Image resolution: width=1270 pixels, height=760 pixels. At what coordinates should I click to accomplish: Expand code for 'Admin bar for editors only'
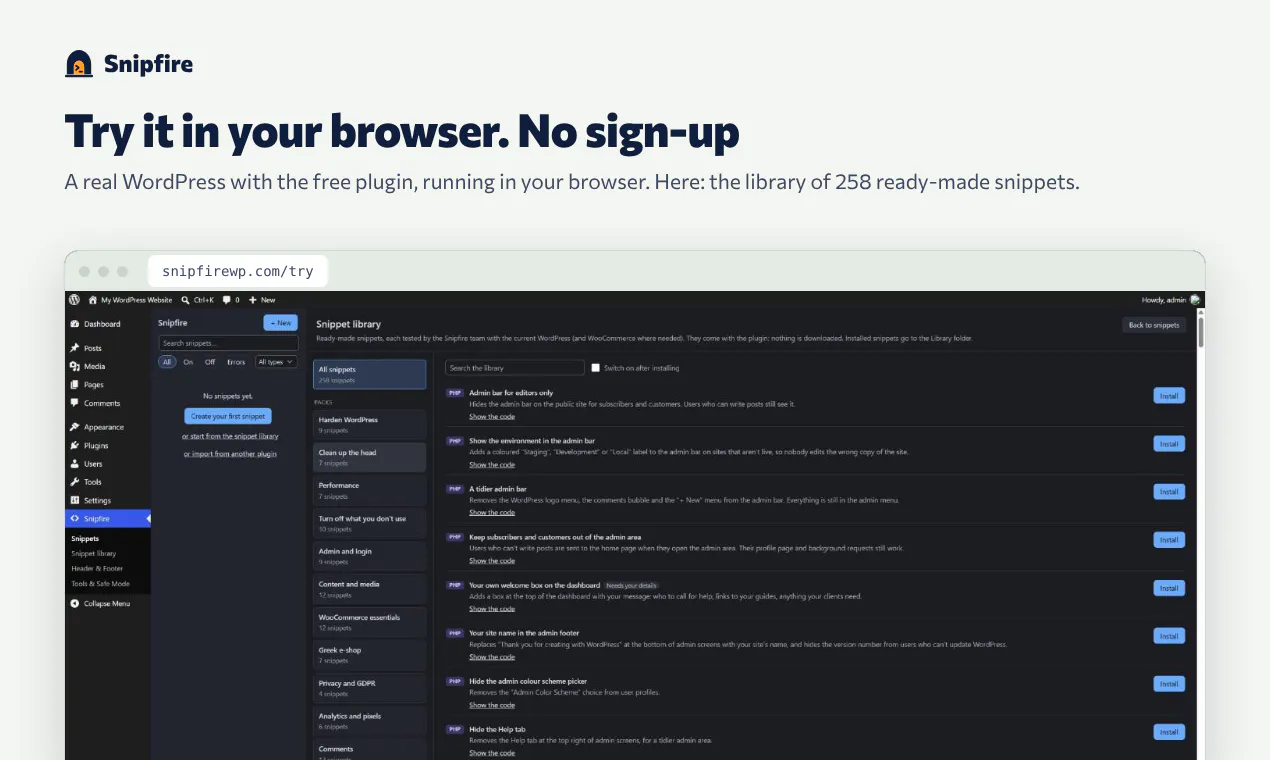click(492, 417)
